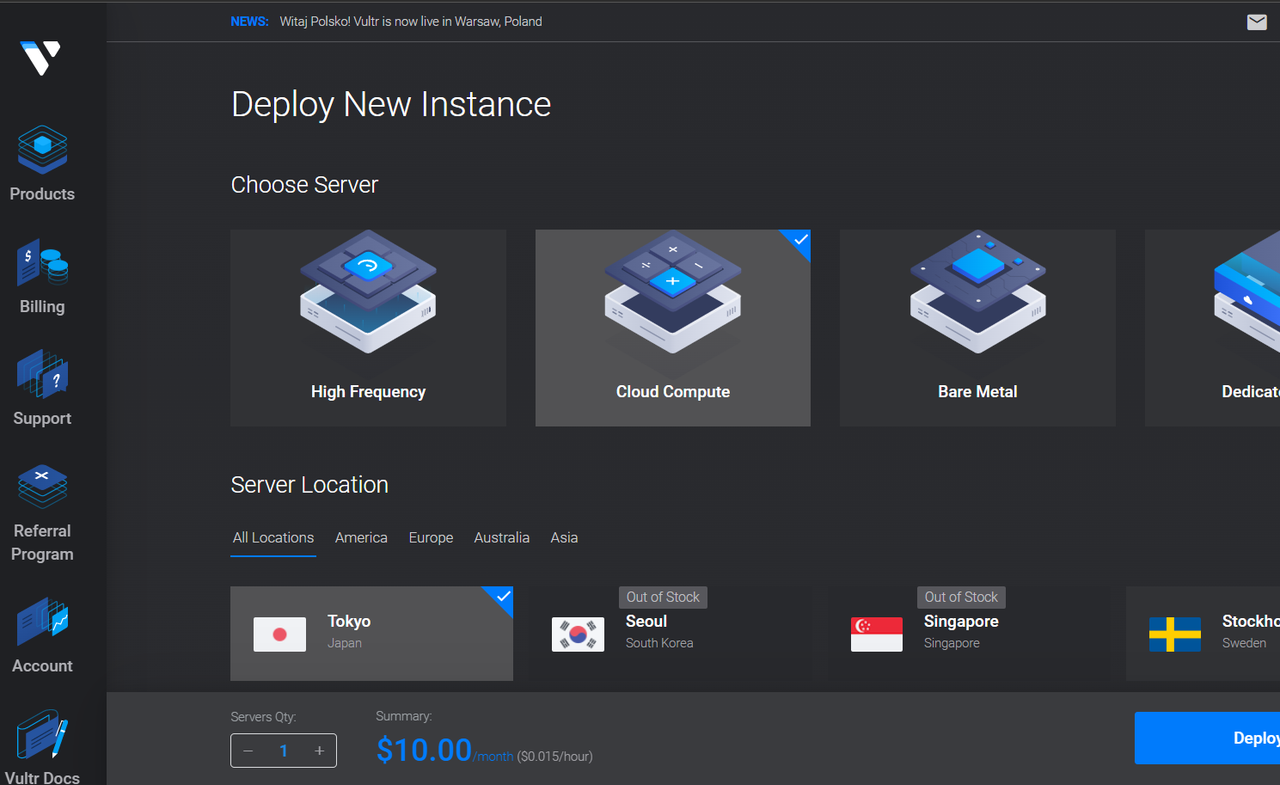Click the NEWS: label
Image resolution: width=1280 pixels, height=785 pixels.
(x=250, y=21)
